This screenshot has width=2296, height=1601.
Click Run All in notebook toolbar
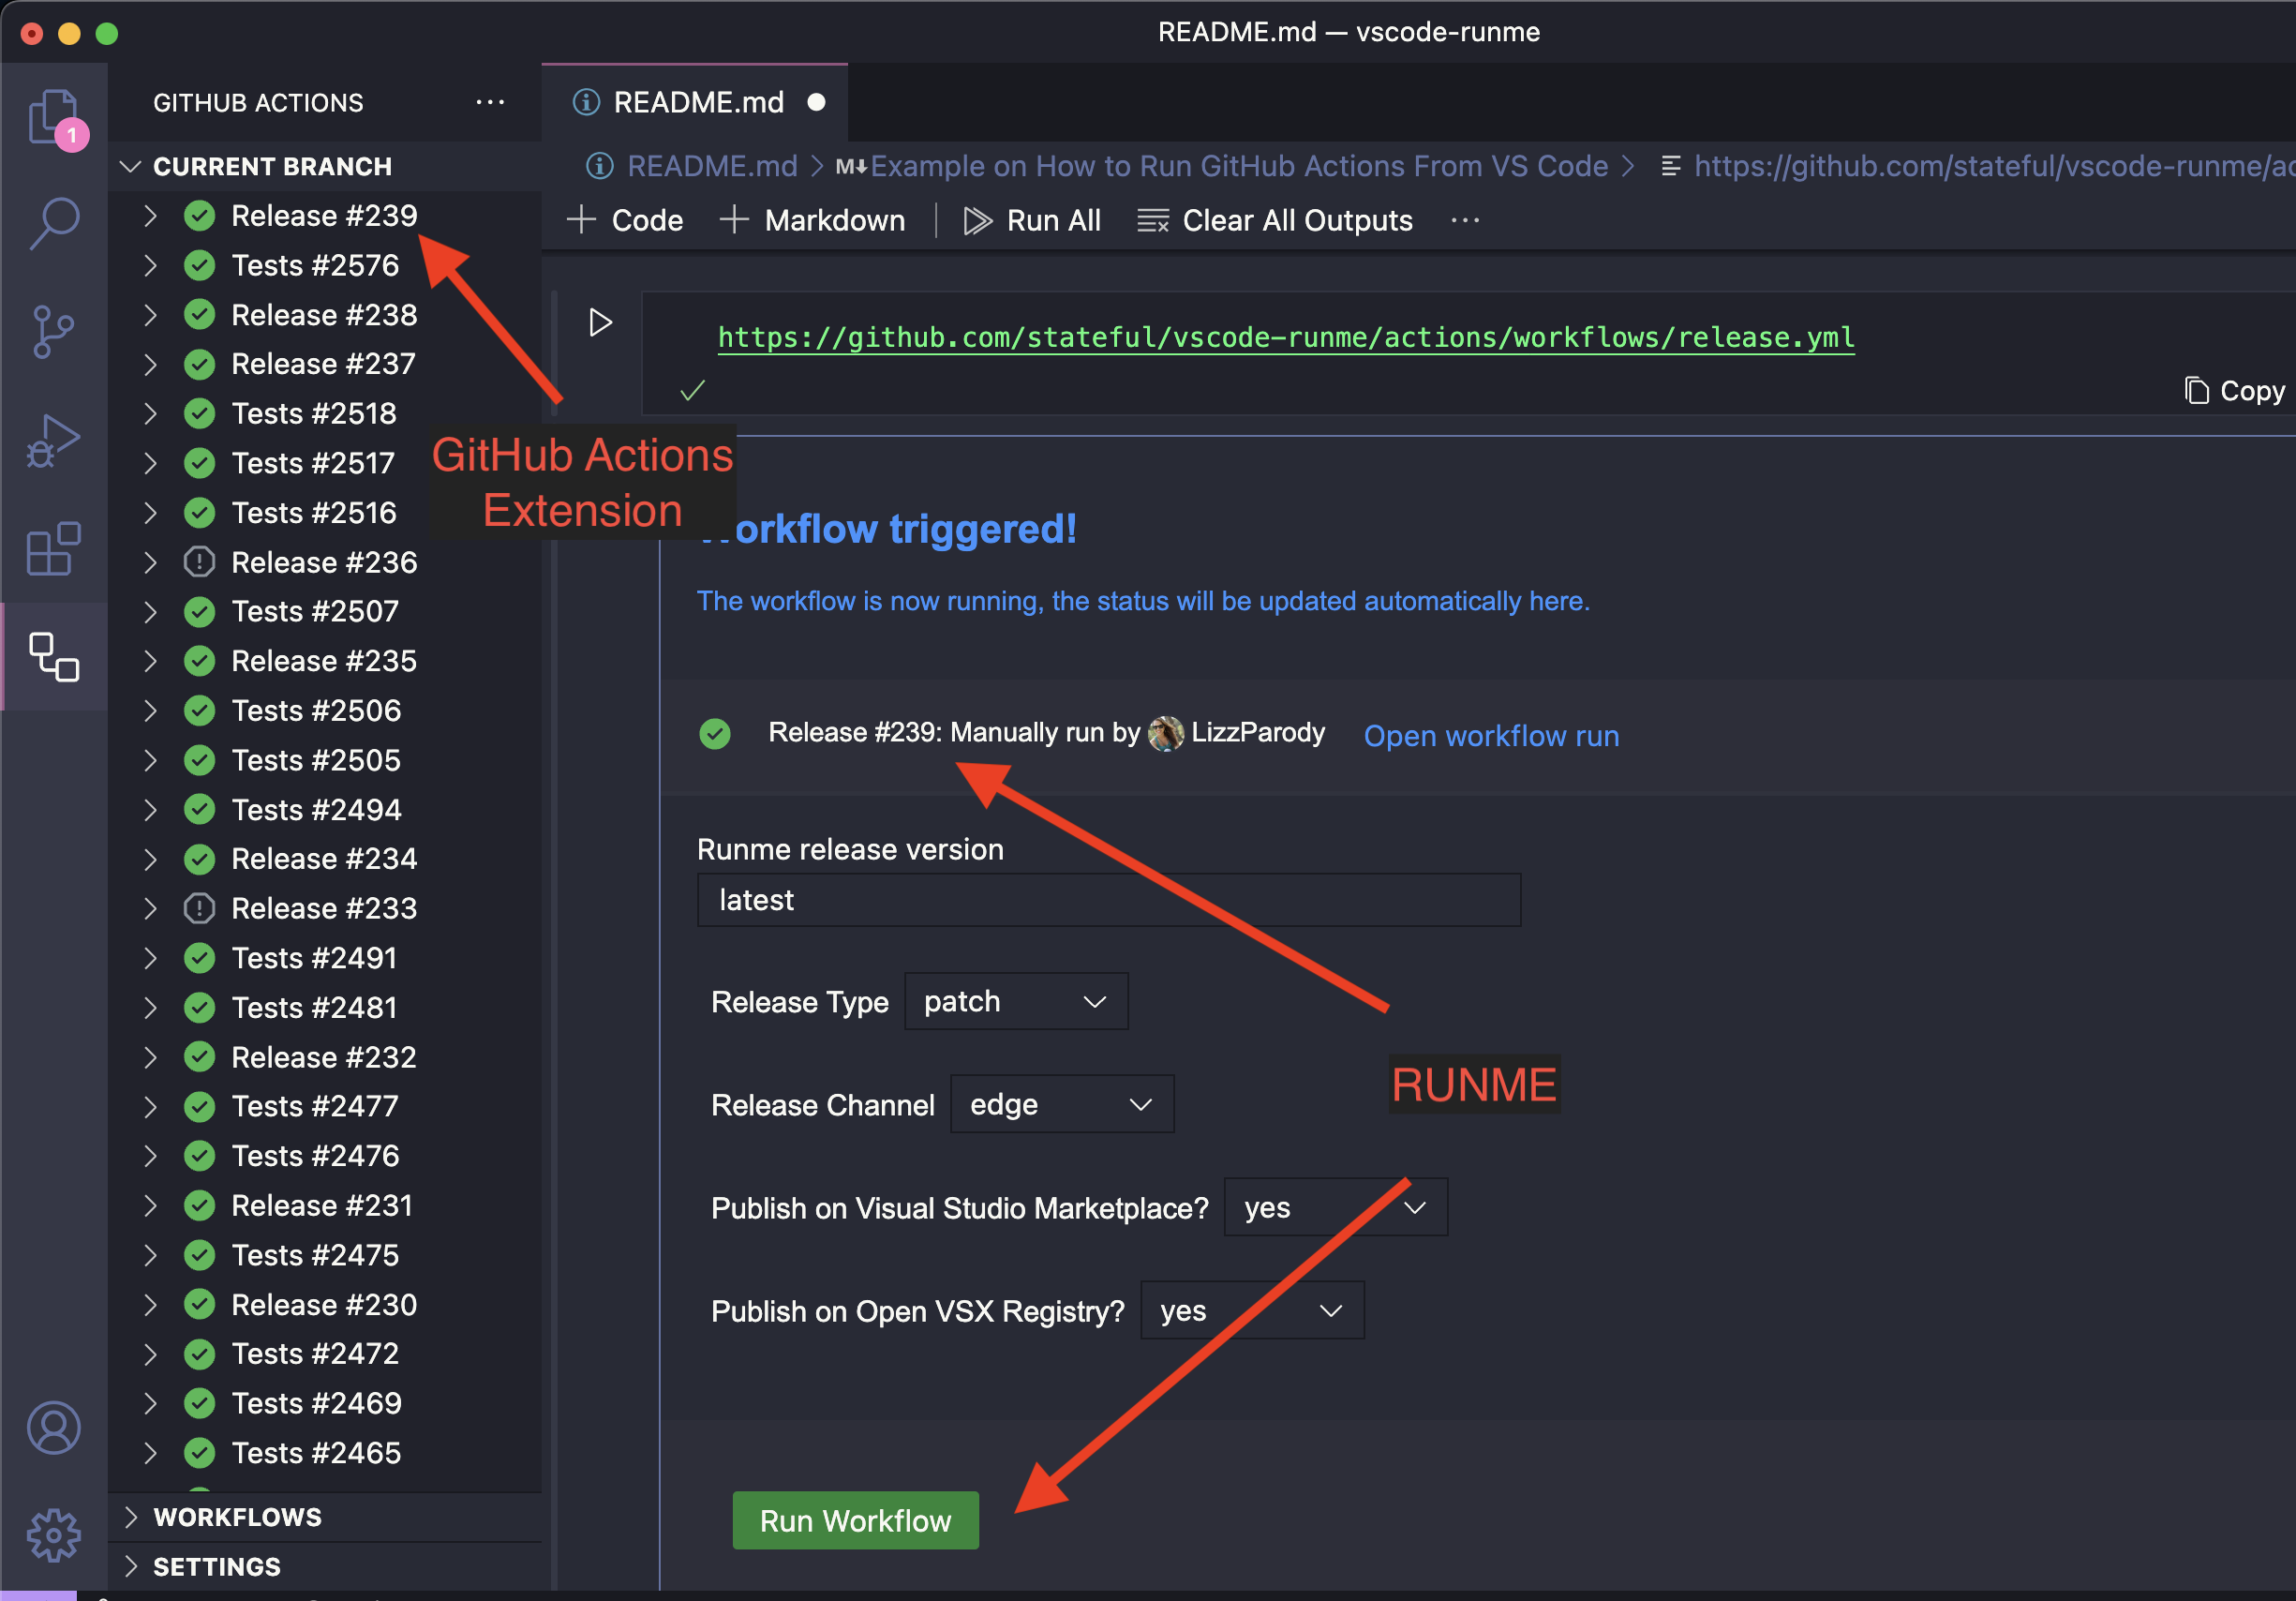(x=1031, y=220)
